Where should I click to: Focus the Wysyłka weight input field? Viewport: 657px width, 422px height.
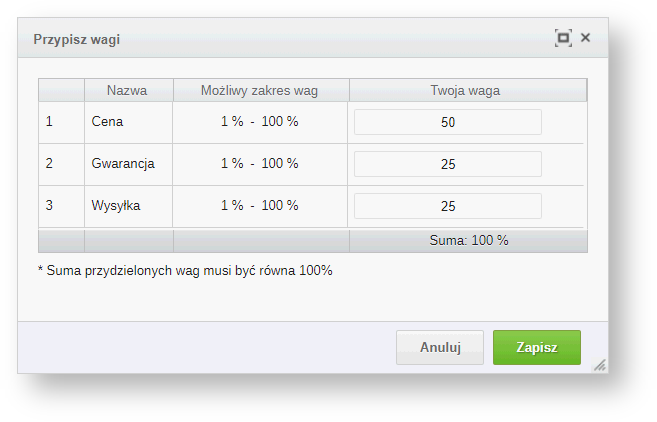point(447,206)
